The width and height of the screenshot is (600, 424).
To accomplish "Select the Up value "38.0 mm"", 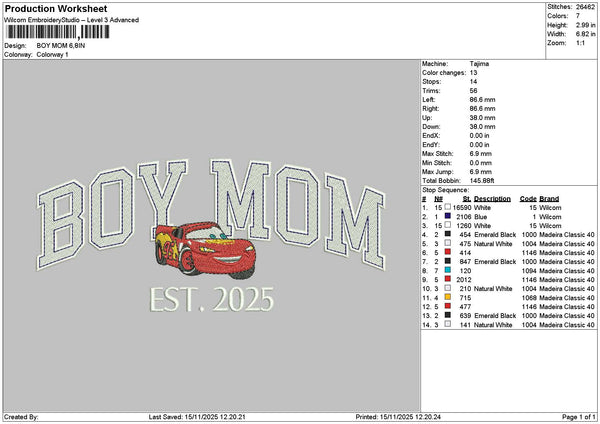I will point(483,118).
